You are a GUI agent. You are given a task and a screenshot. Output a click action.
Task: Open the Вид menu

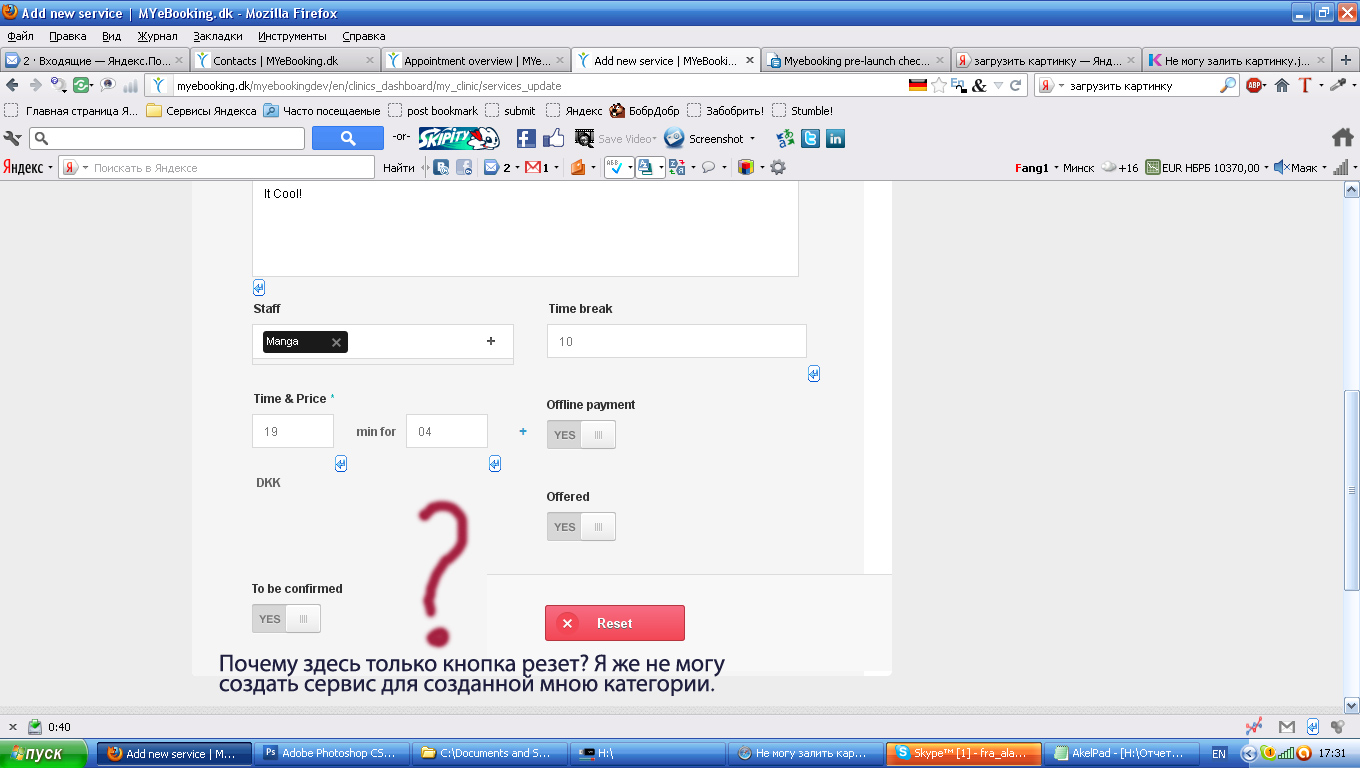[x=112, y=36]
